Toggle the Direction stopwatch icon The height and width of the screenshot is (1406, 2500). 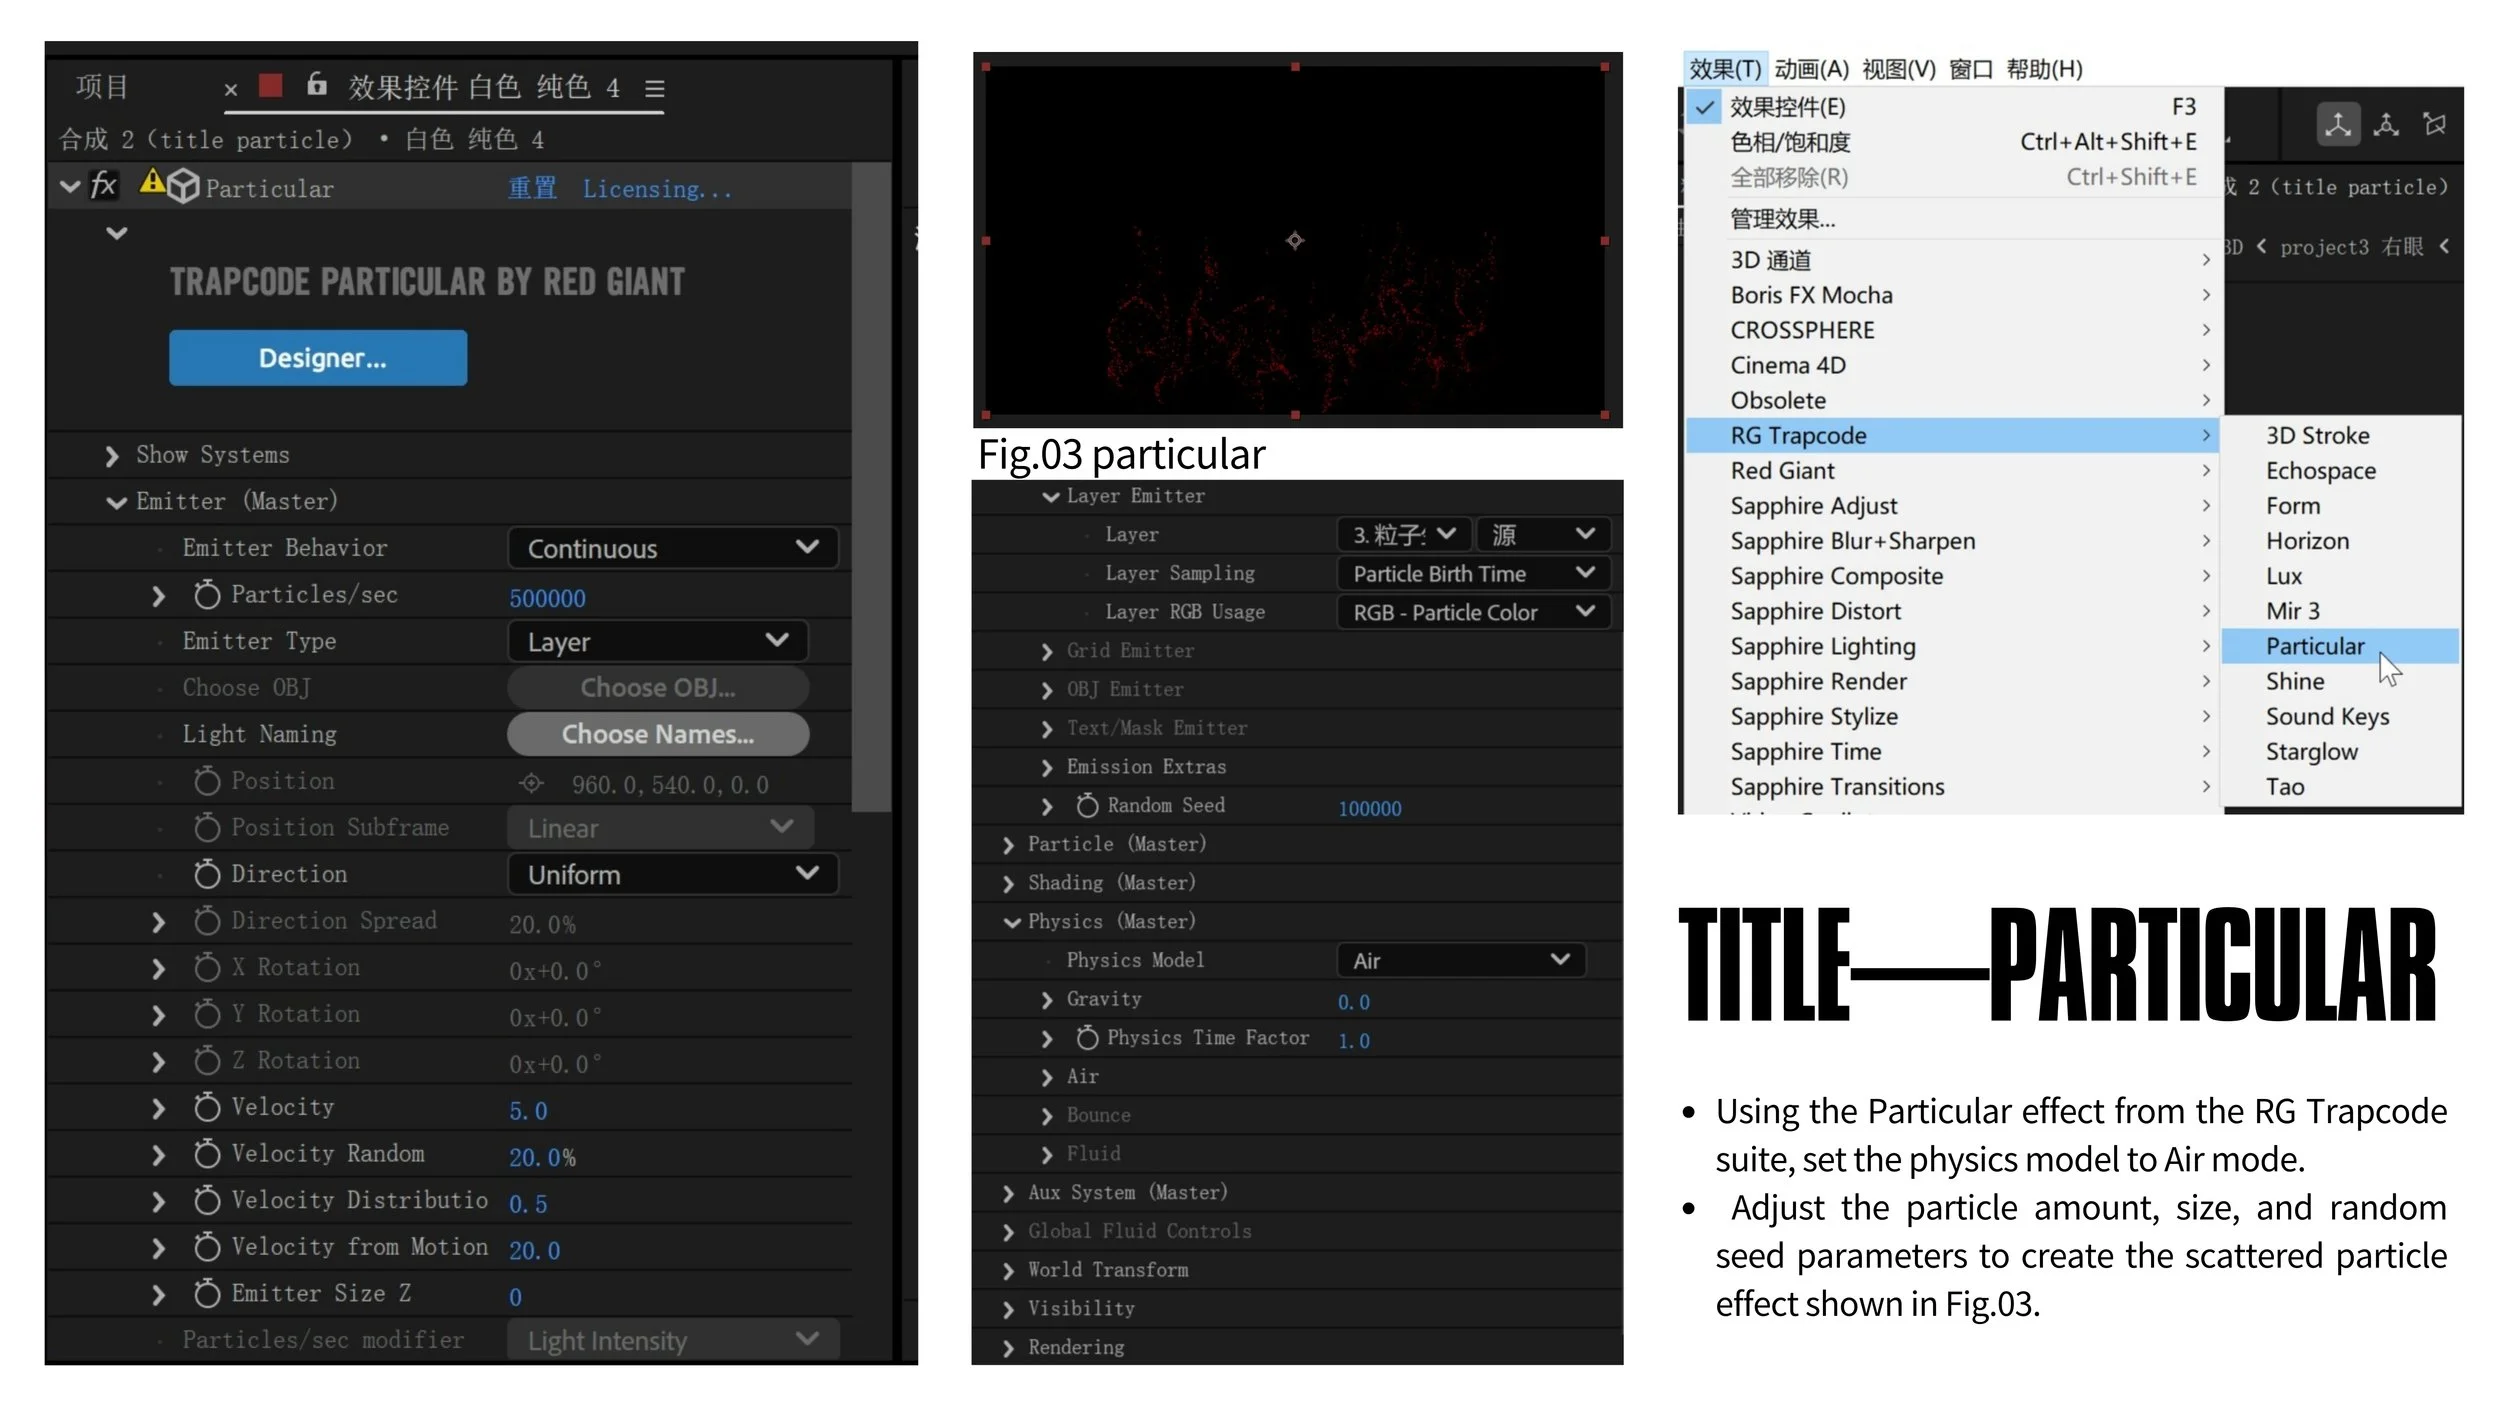coord(207,874)
